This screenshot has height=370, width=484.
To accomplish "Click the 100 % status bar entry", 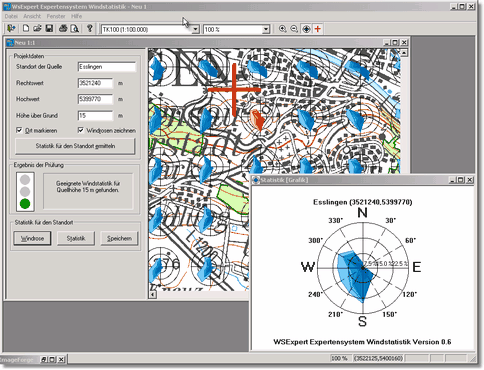I will point(339,359).
